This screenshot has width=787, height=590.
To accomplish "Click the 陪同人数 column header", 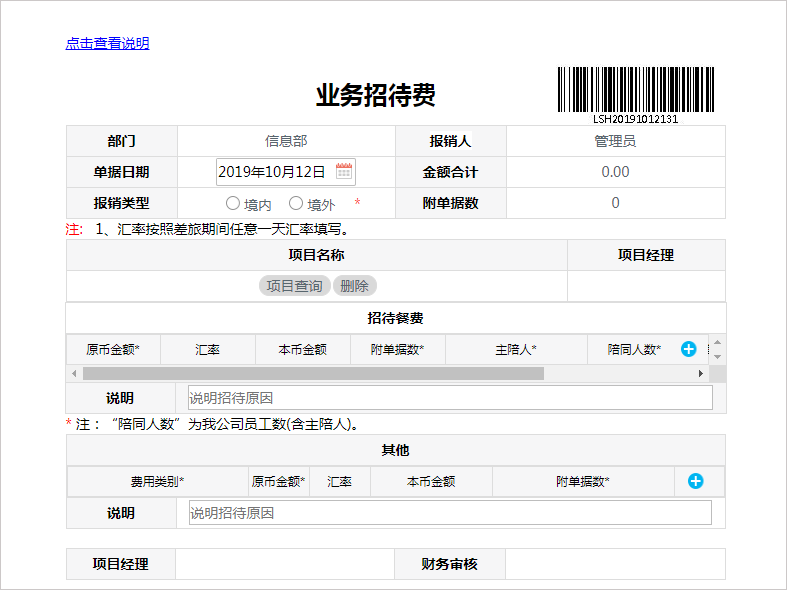I will [x=634, y=349].
